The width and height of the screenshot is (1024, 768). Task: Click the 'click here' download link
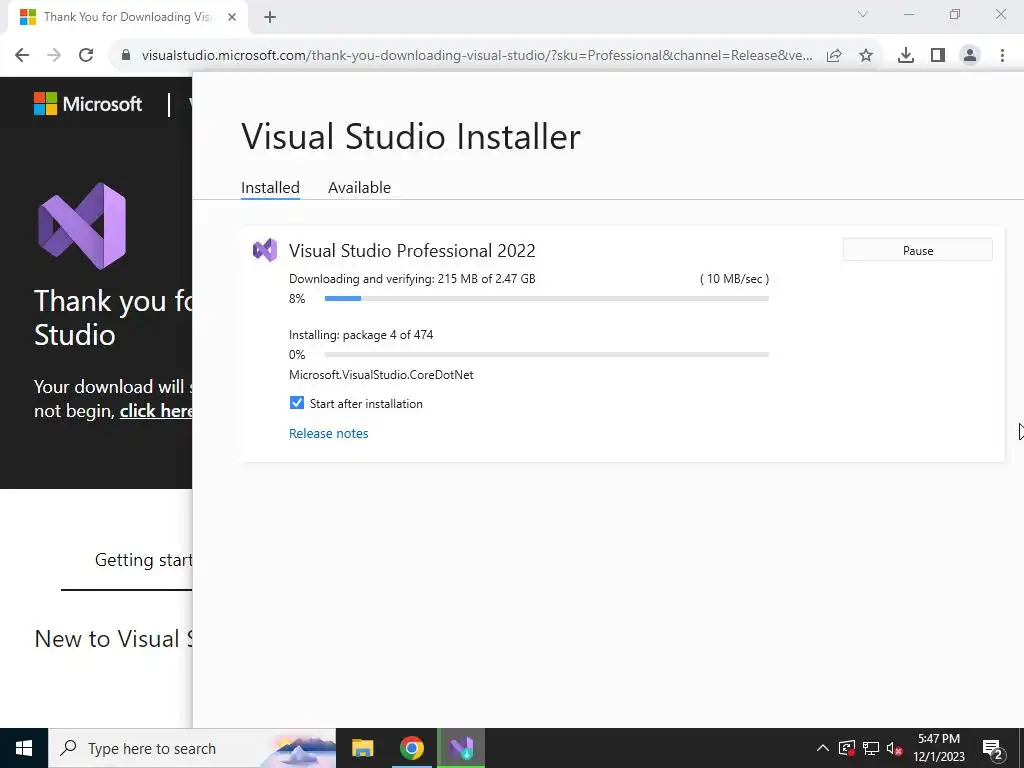155,411
